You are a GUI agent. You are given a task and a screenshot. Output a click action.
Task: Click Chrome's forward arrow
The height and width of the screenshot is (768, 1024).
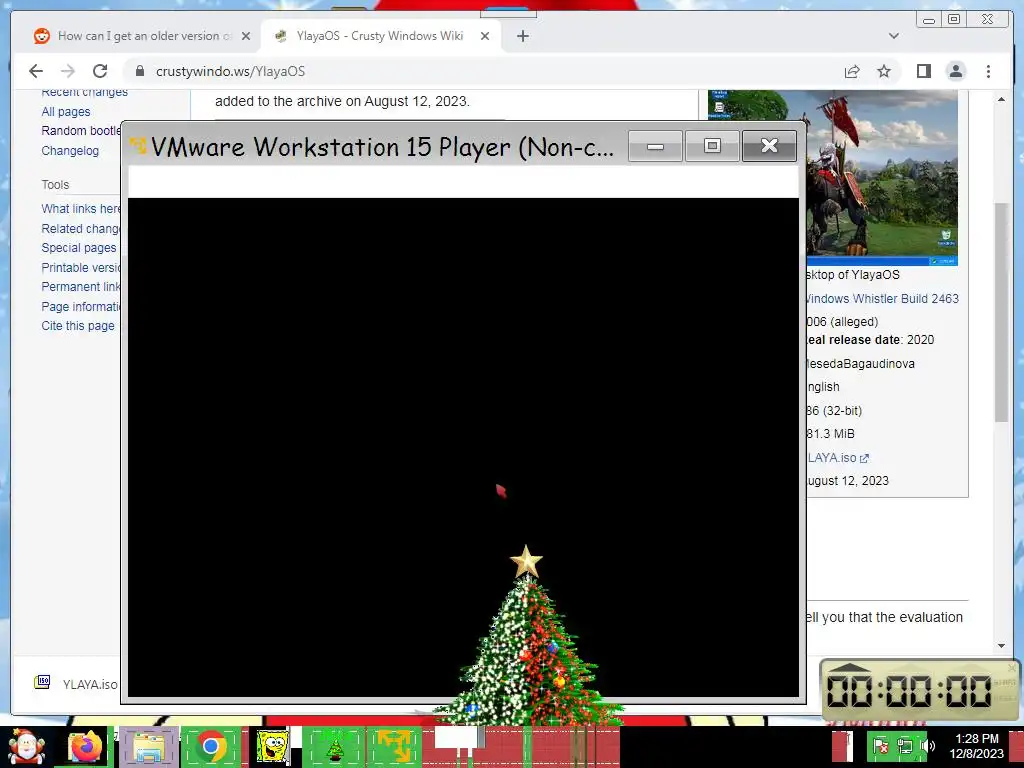point(68,71)
